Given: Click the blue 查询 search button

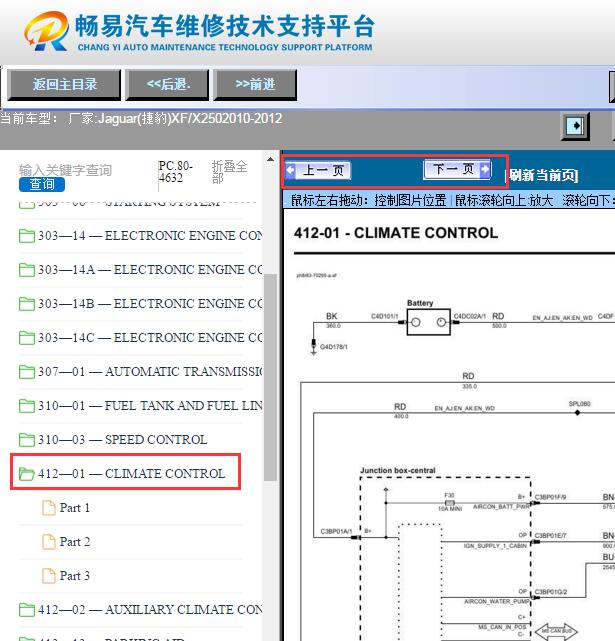Looking at the screenshot, I should coord(42,184).
